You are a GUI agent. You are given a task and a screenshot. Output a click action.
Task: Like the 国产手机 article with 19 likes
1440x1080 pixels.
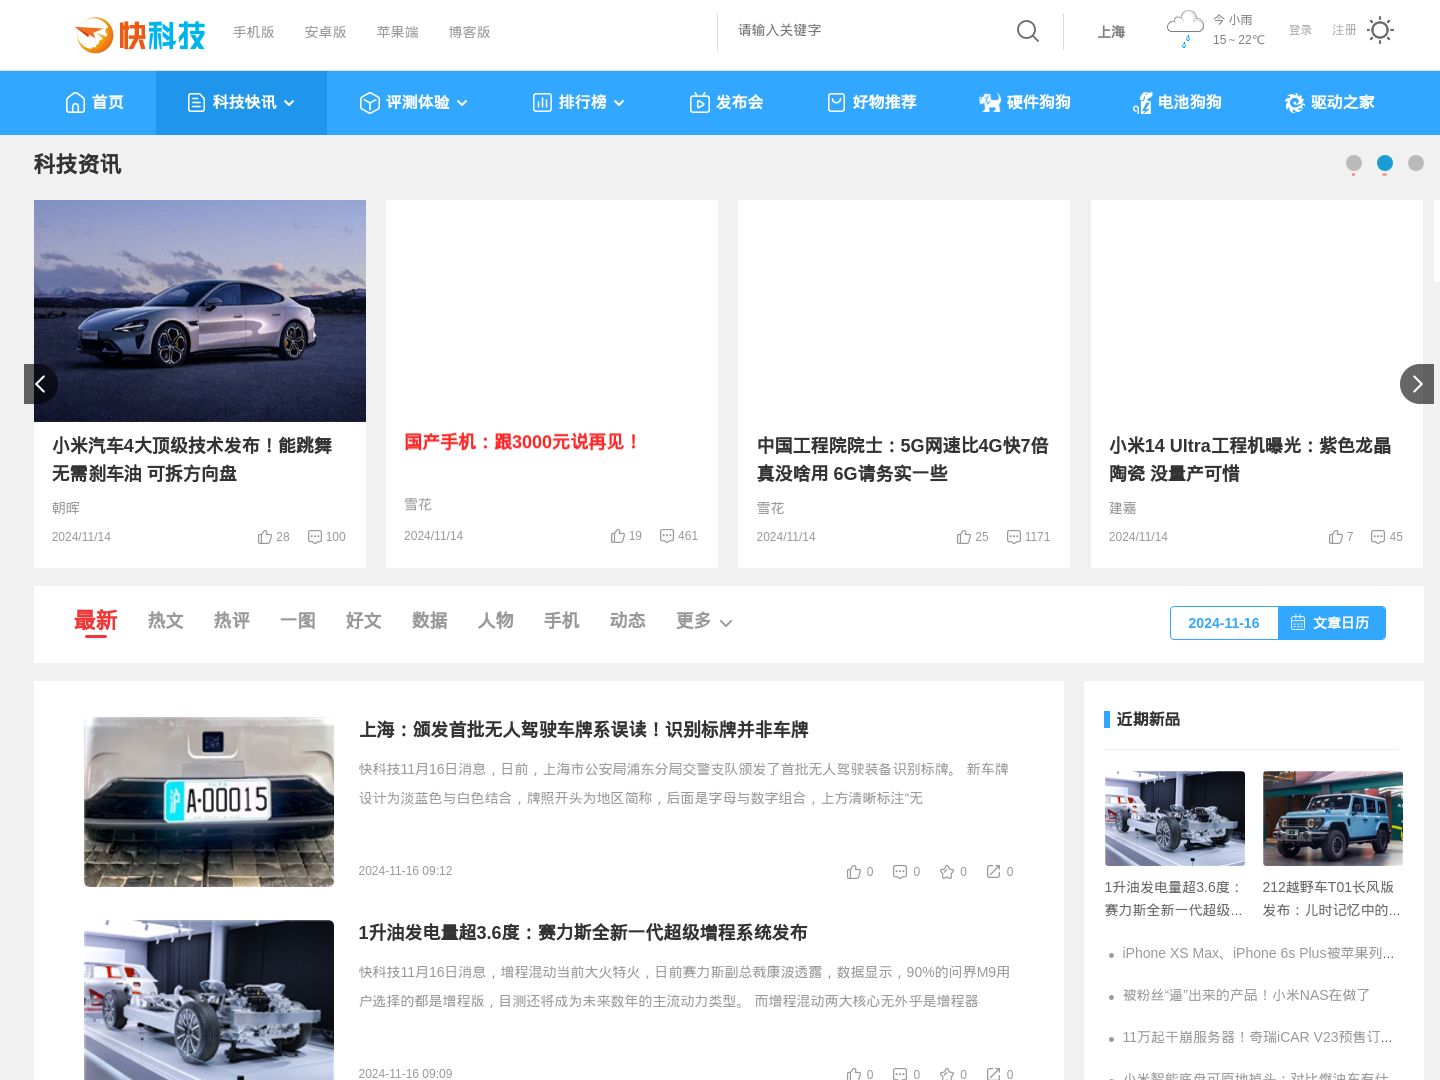[626, 536]
